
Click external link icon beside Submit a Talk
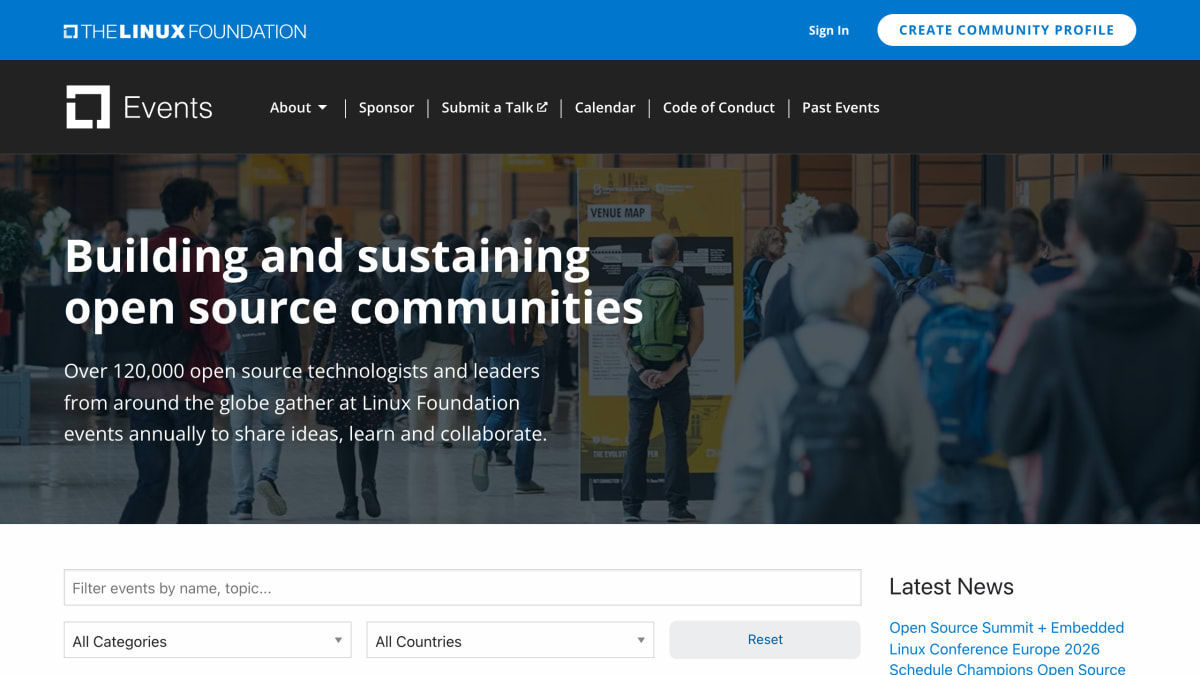coord(542,107)
